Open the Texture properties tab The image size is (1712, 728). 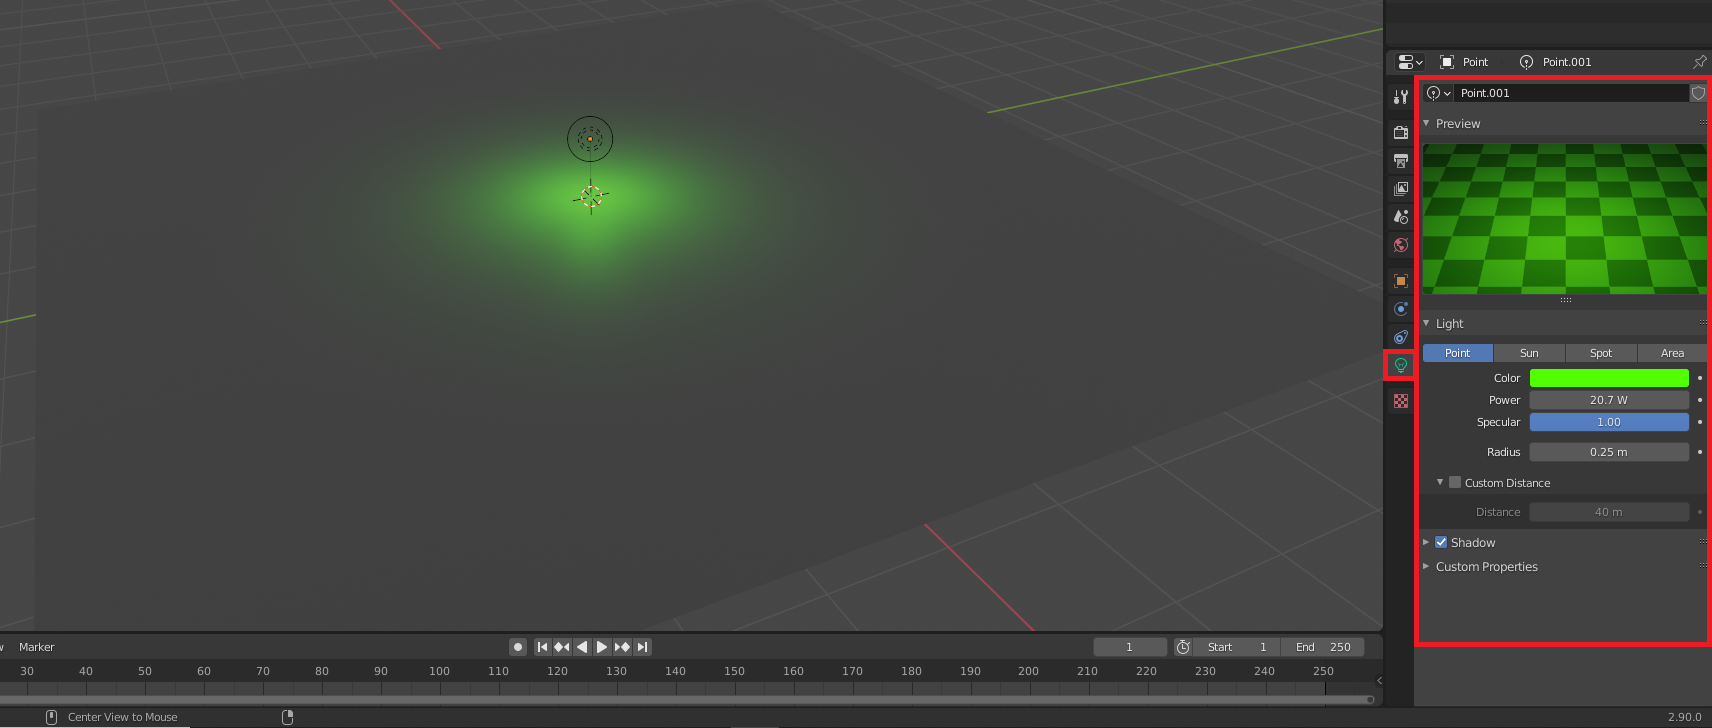[x=1401, y=401]
